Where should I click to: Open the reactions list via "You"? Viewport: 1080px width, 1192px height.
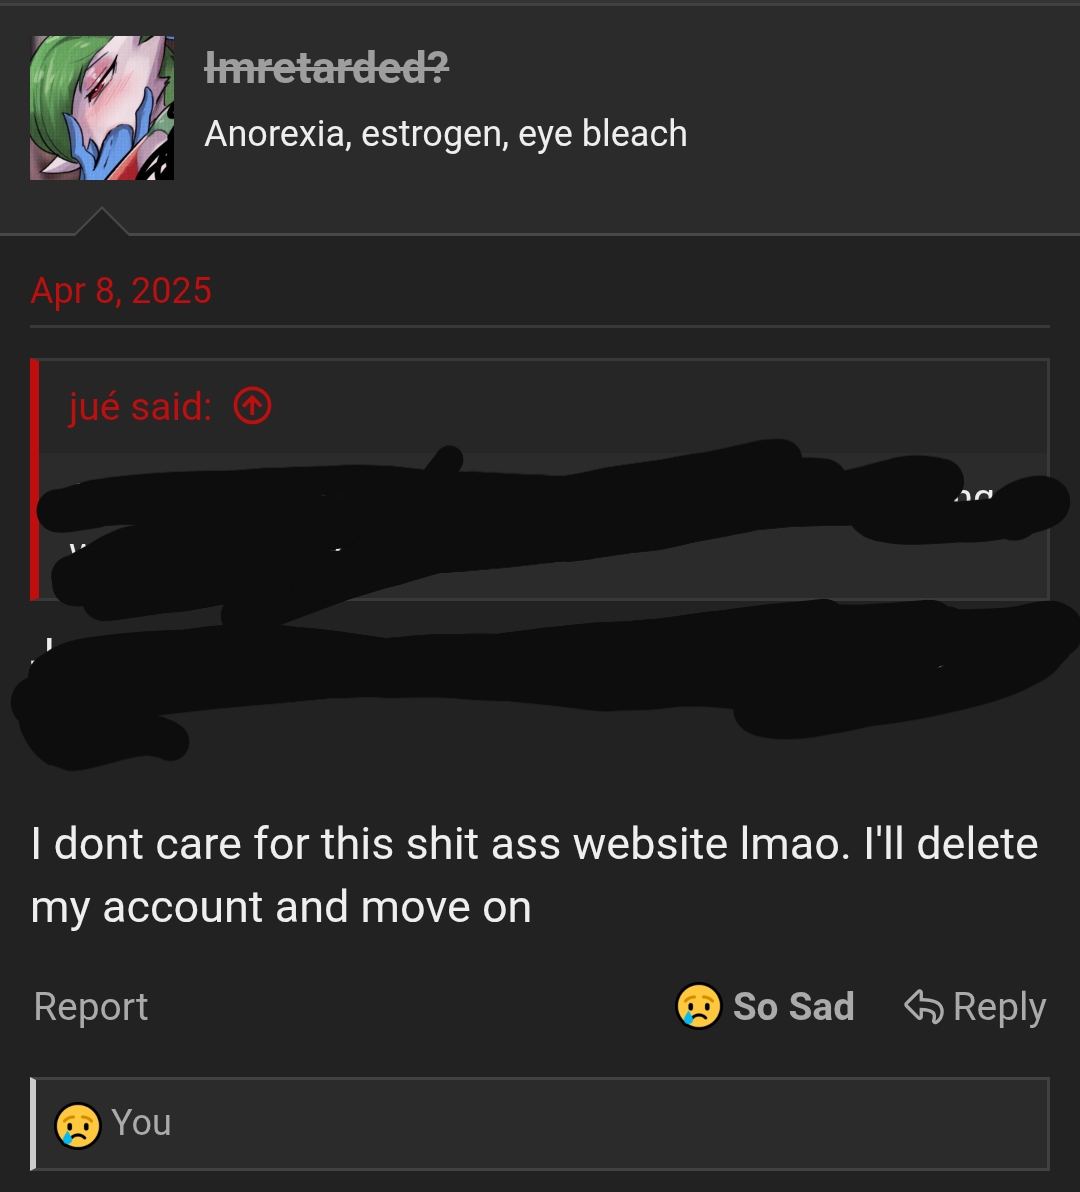tap(141, 1123)
